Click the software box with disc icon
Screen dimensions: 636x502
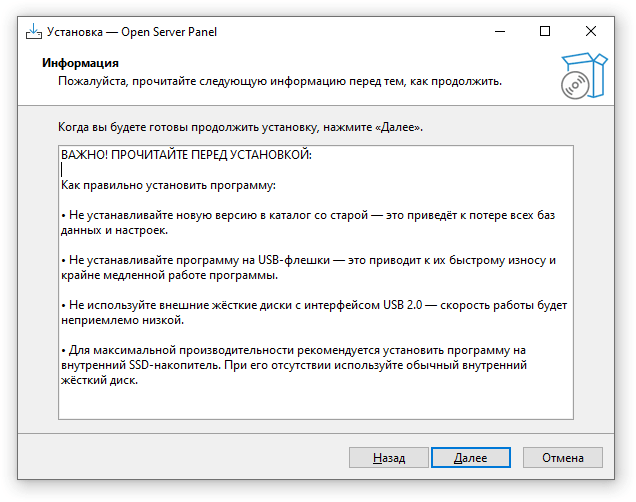click(x=584, y=76)
